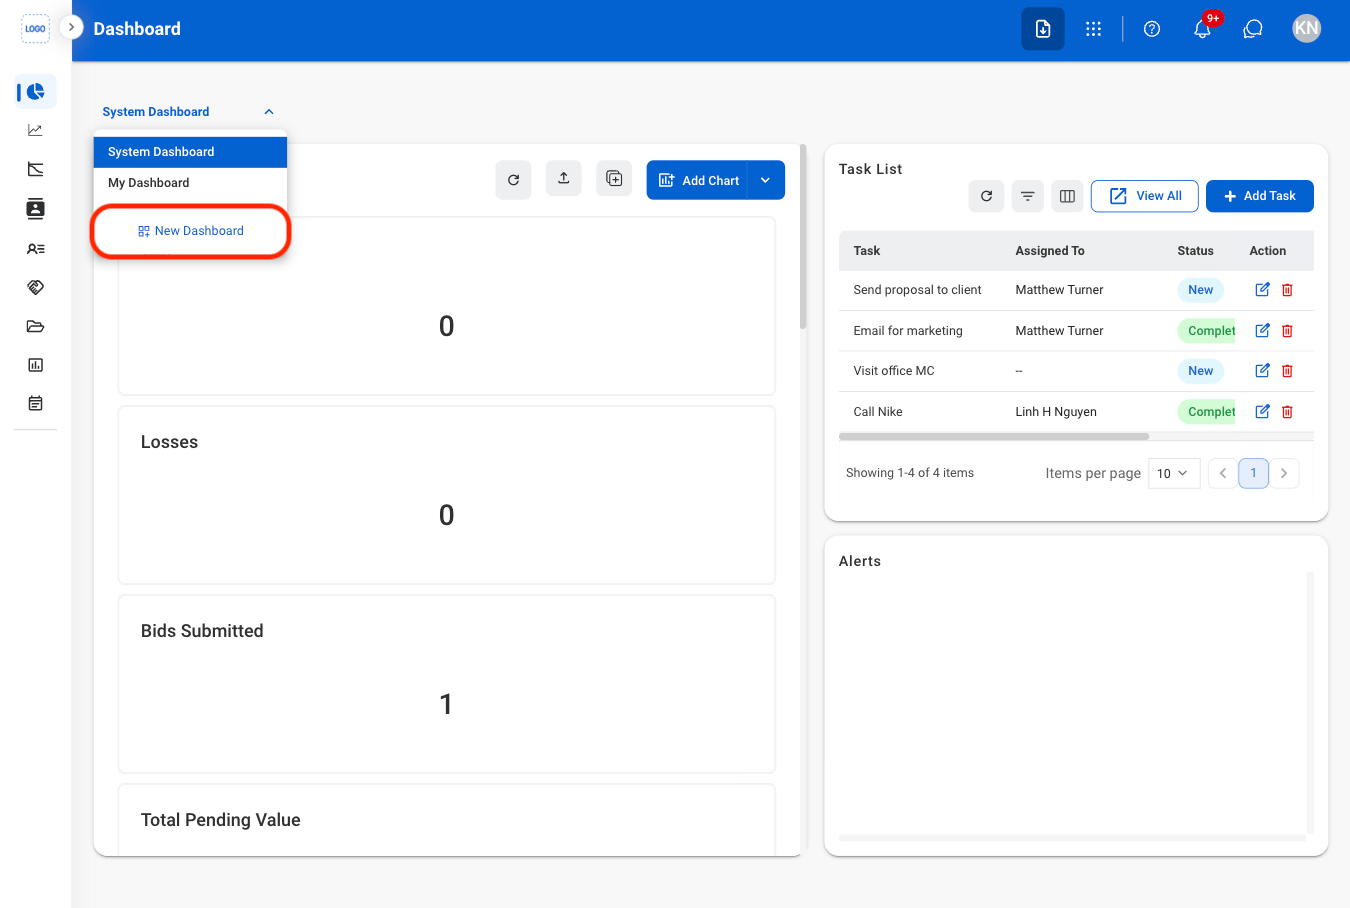This screenshot has height=908, width=1350.
Task: Delete the Call Nike task
Action: click(1287, 411)
